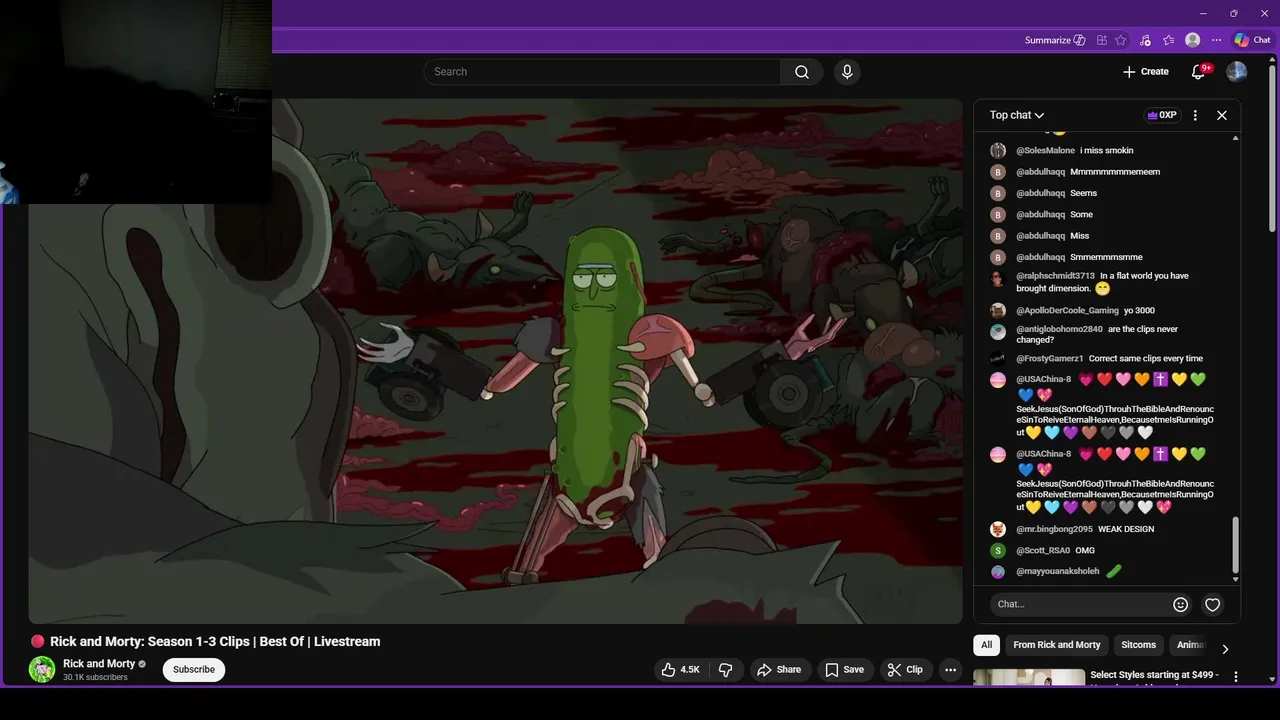
Task: Click the Pickle Rick video player
Action: tap(495, 361)
